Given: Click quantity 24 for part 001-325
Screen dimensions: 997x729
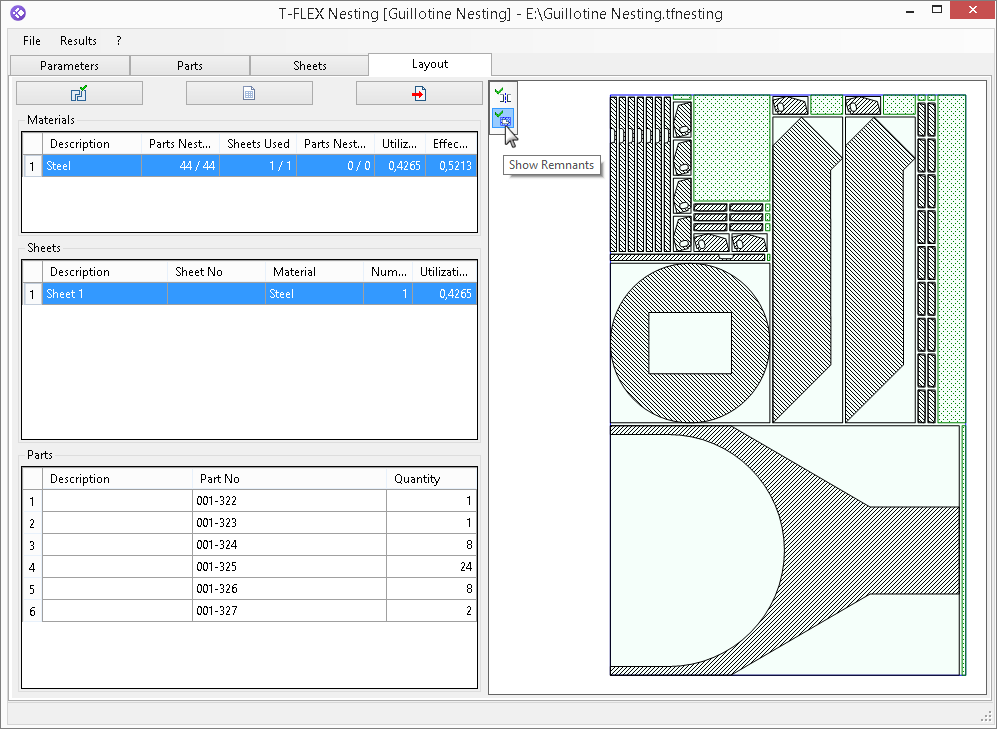Looking at the screenshot, I should (431, 567).
